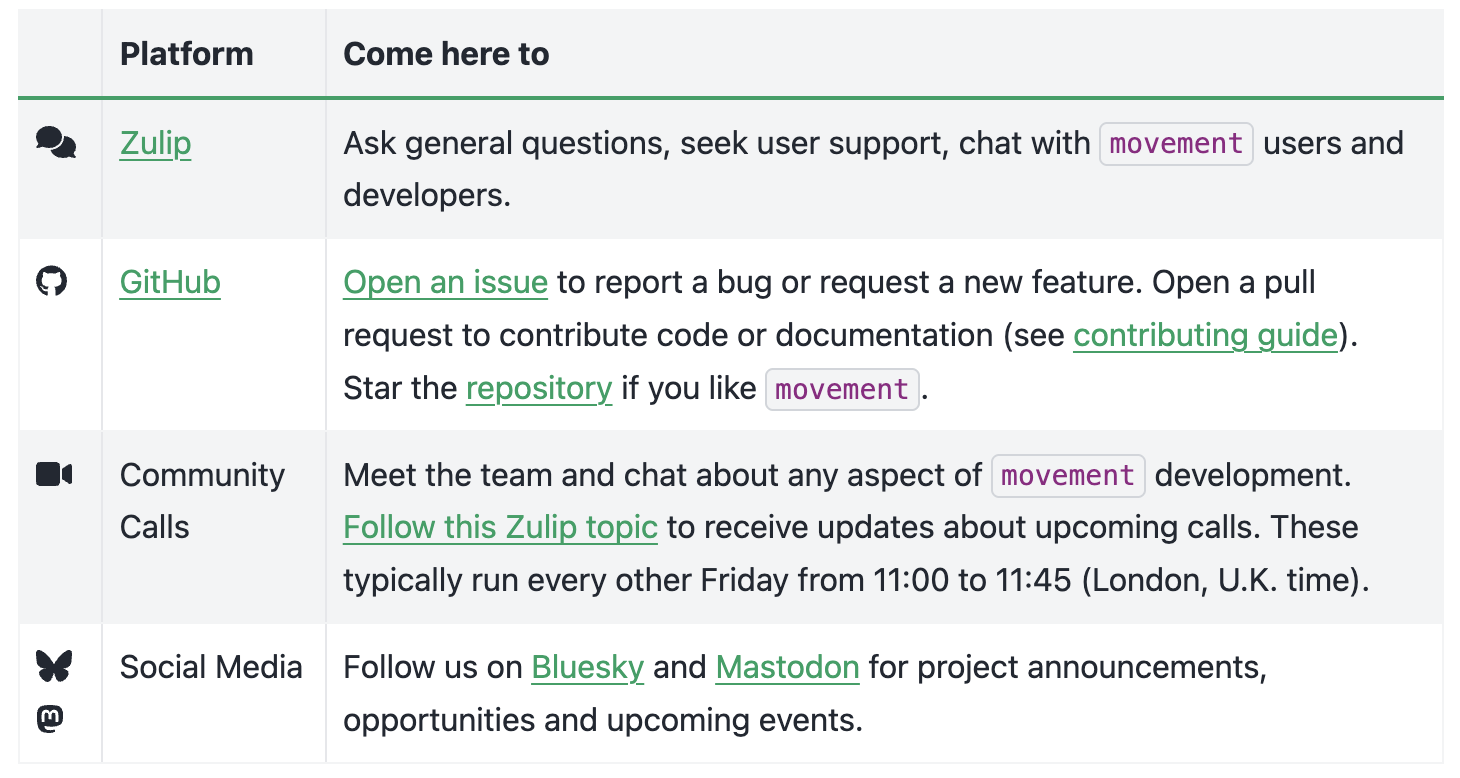Screen dimensions: 1460x778
Task: Click the "Platform" column header
Action: pyautogui.click(x=186, y=54)
